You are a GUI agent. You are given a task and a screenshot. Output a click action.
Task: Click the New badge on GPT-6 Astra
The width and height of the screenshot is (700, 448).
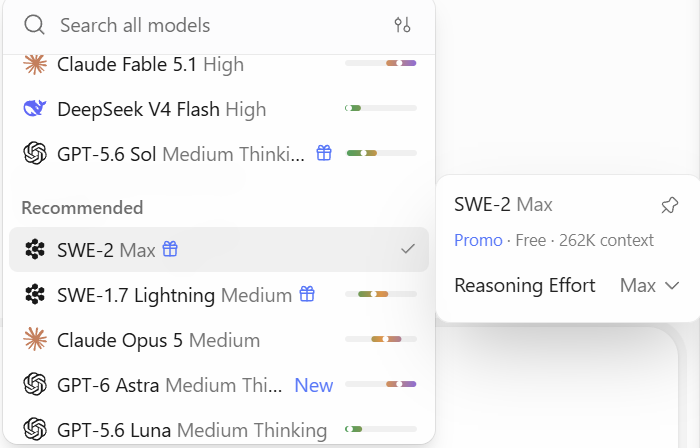click(314, 385)
